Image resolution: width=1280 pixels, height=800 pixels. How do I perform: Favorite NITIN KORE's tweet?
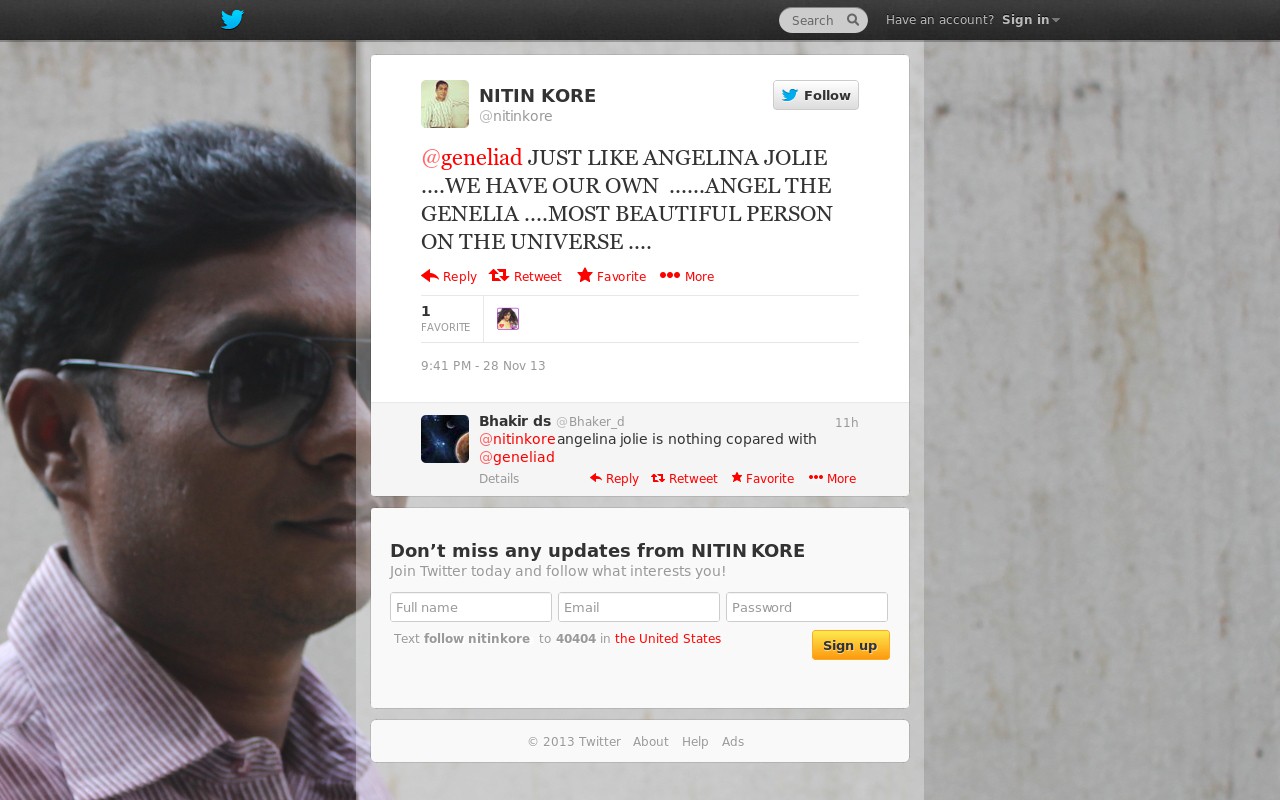tap(611, 276)
